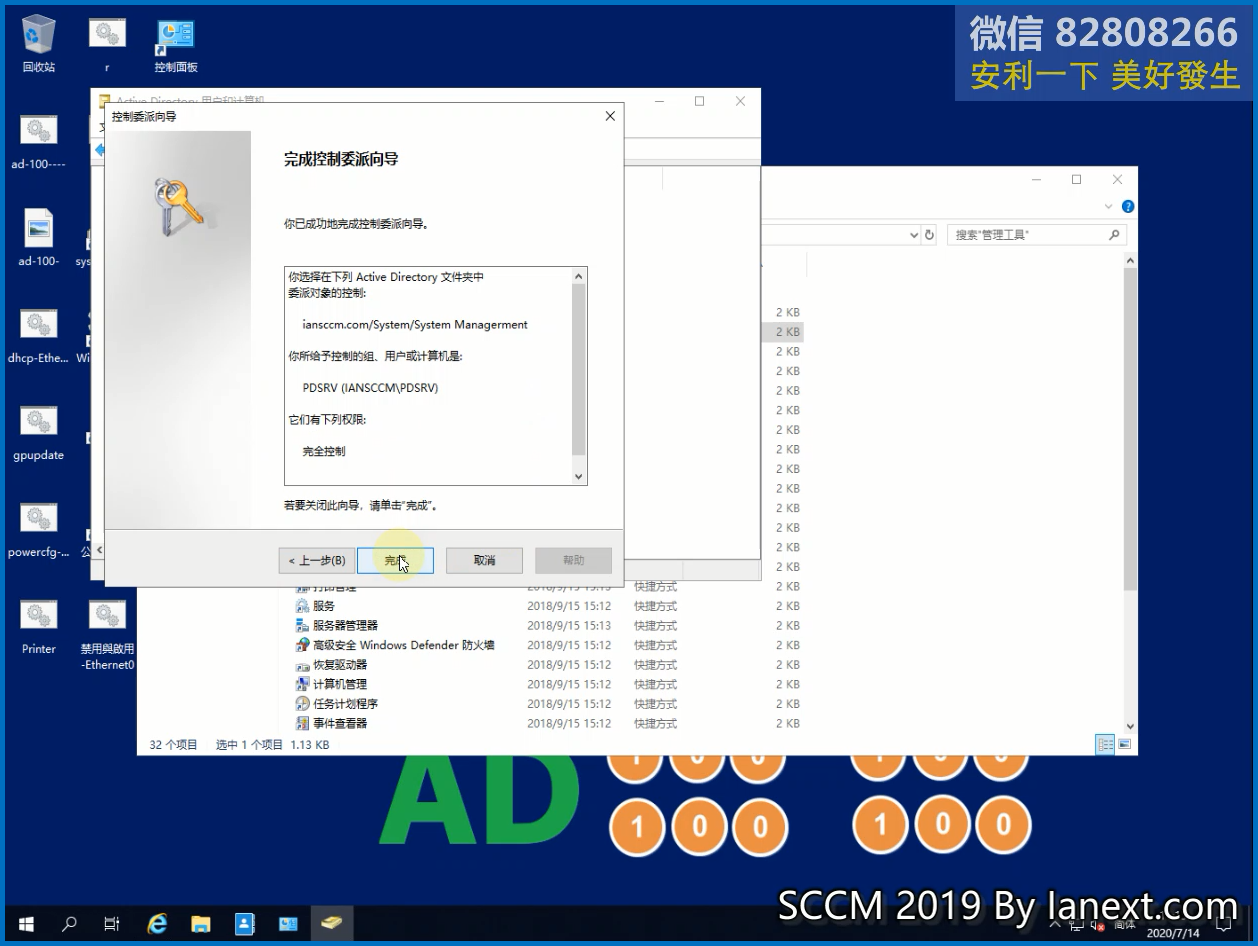Launch Internet Explorer from the taskbar

(x=157, y=924)
